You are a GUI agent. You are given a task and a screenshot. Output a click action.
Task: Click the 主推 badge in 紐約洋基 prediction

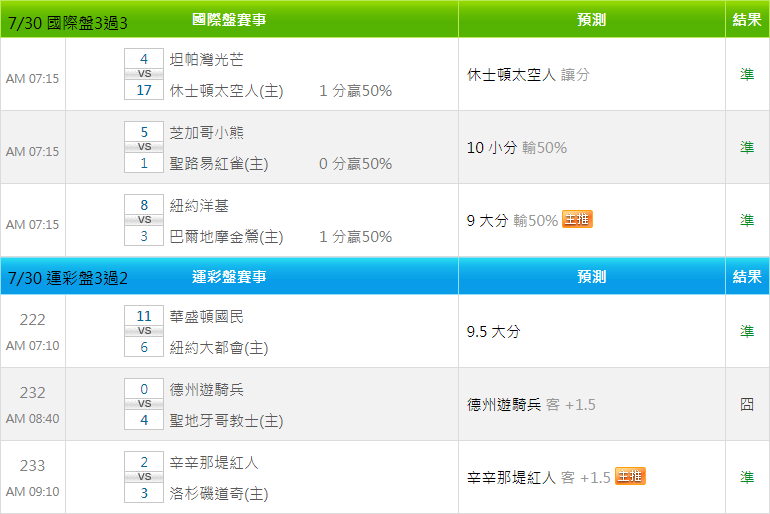click(x=577, y=219)
